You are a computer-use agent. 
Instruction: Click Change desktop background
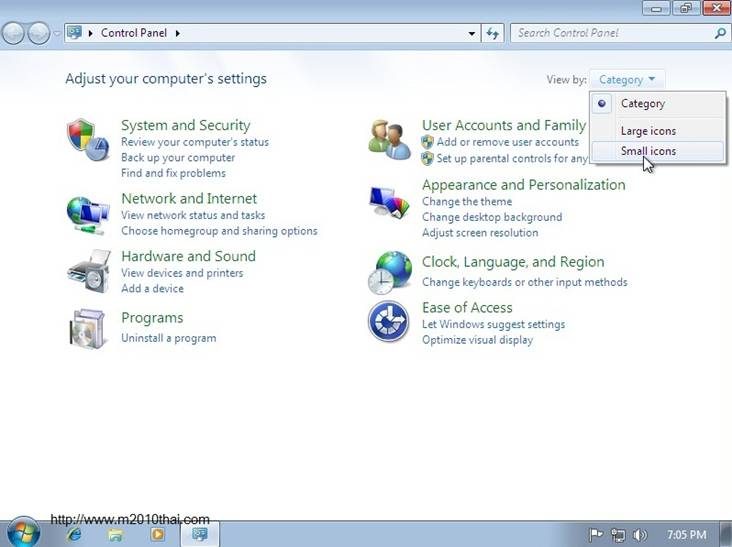[x=492, y=217]
